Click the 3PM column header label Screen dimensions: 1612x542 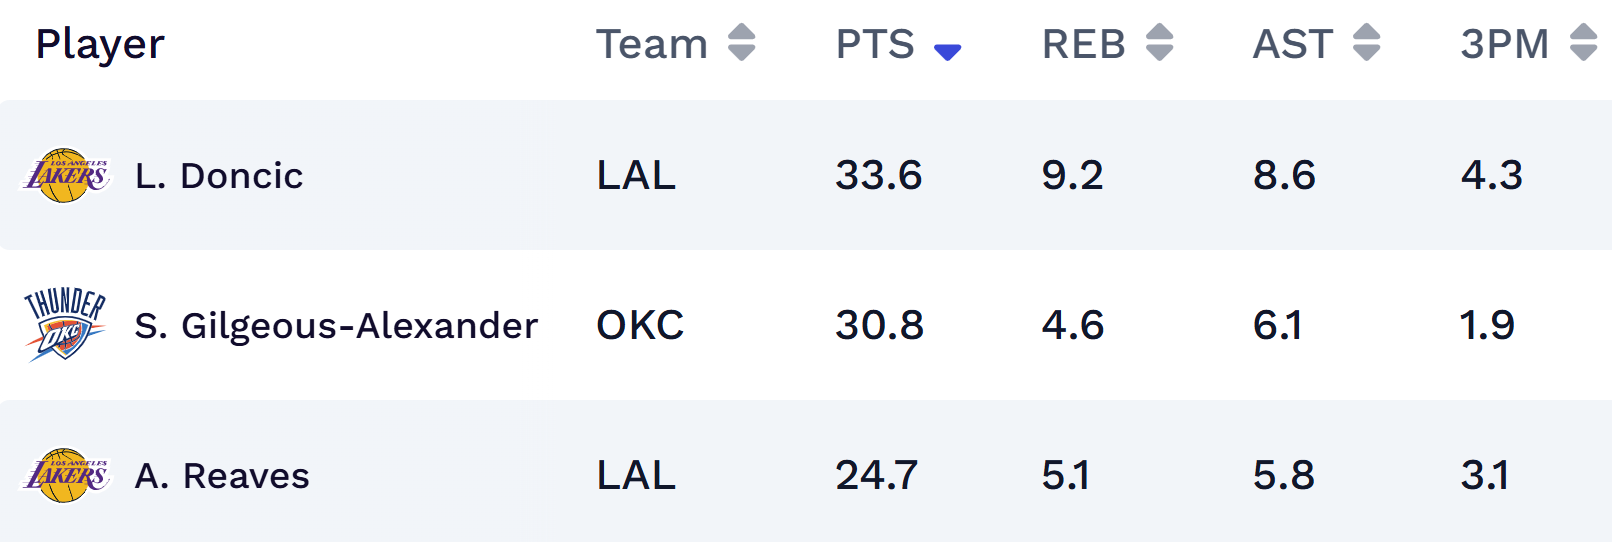1504,44
